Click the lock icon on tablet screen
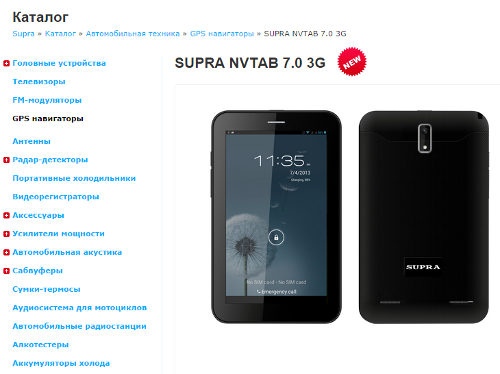The image size is (500, 374). pos(276,237)
